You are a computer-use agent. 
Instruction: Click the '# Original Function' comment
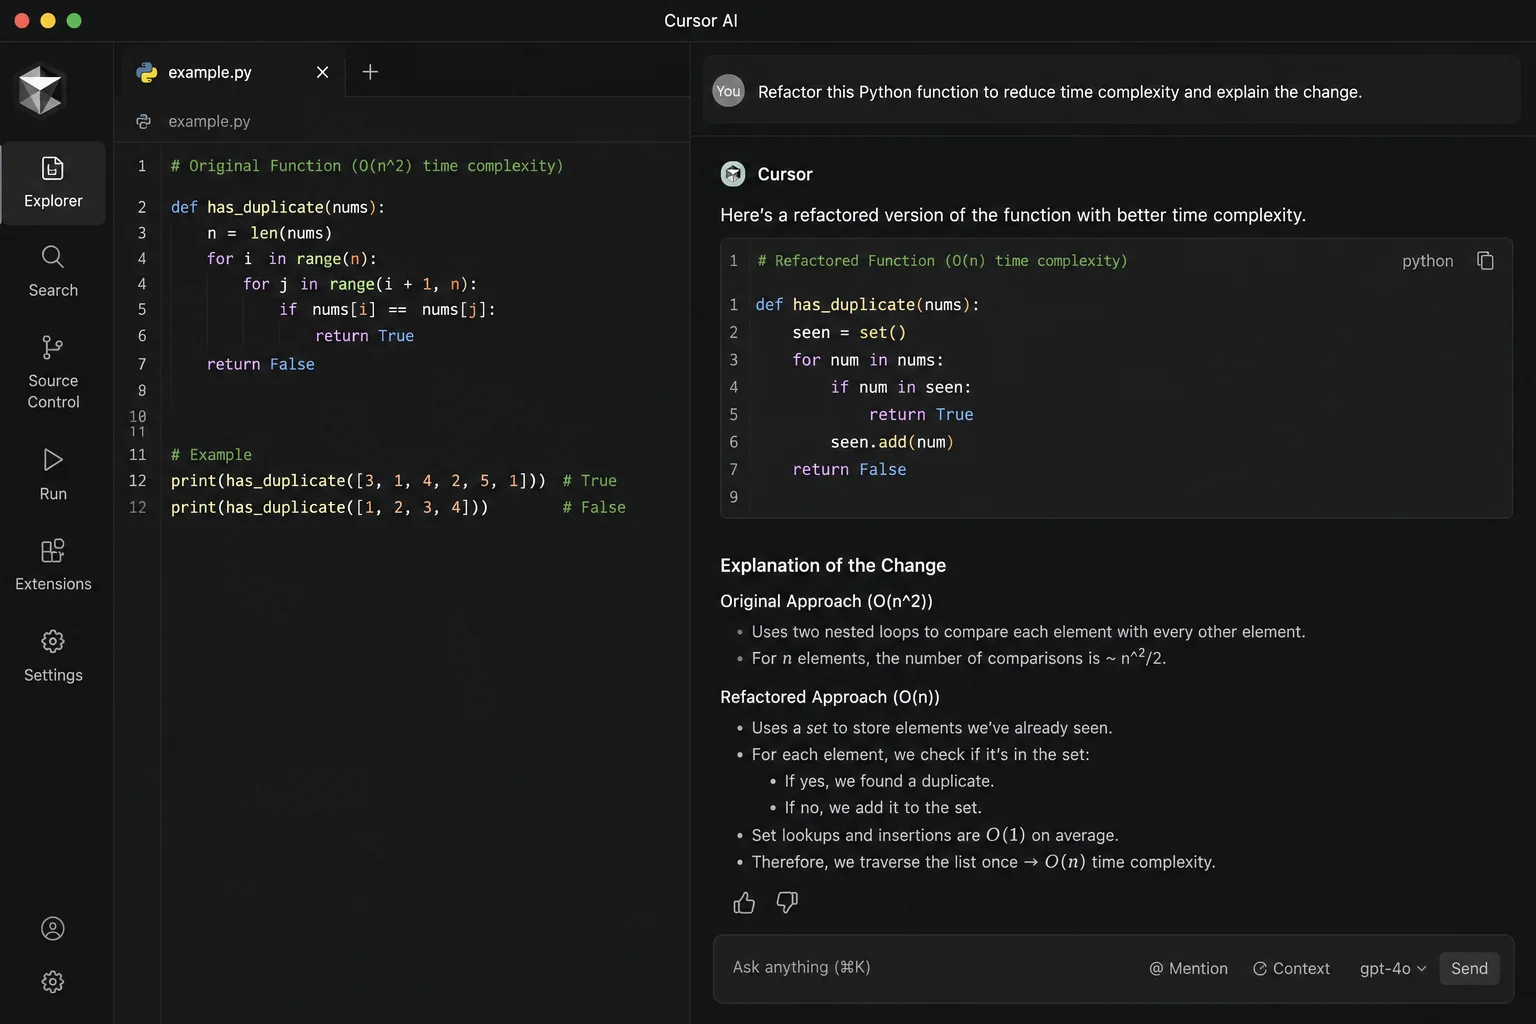[x=367, y=166]
